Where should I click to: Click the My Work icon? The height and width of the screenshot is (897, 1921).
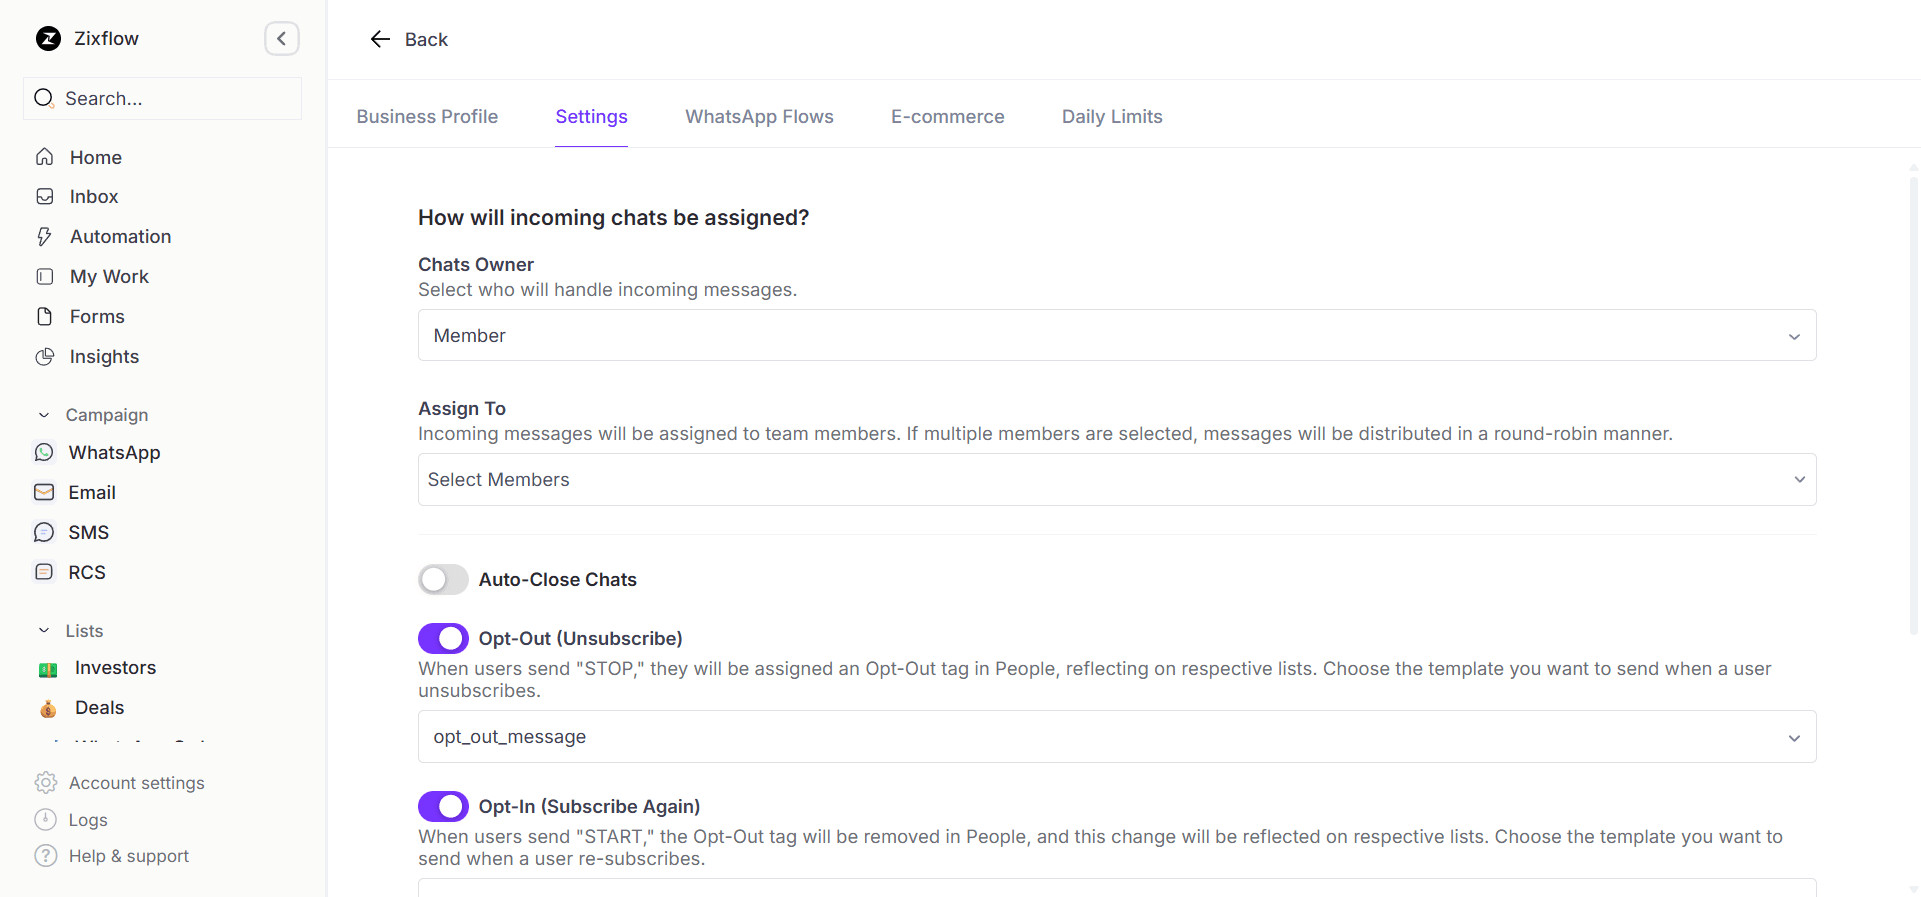pyautogui.click(x=45, y=277)
